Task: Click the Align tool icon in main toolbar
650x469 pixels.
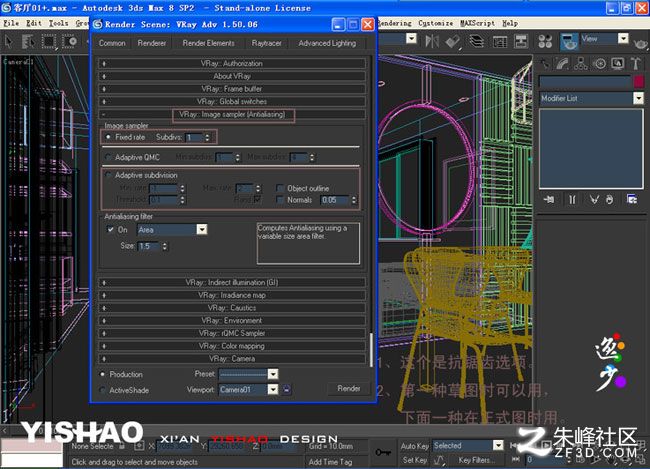Action: (x=453, y=41)
